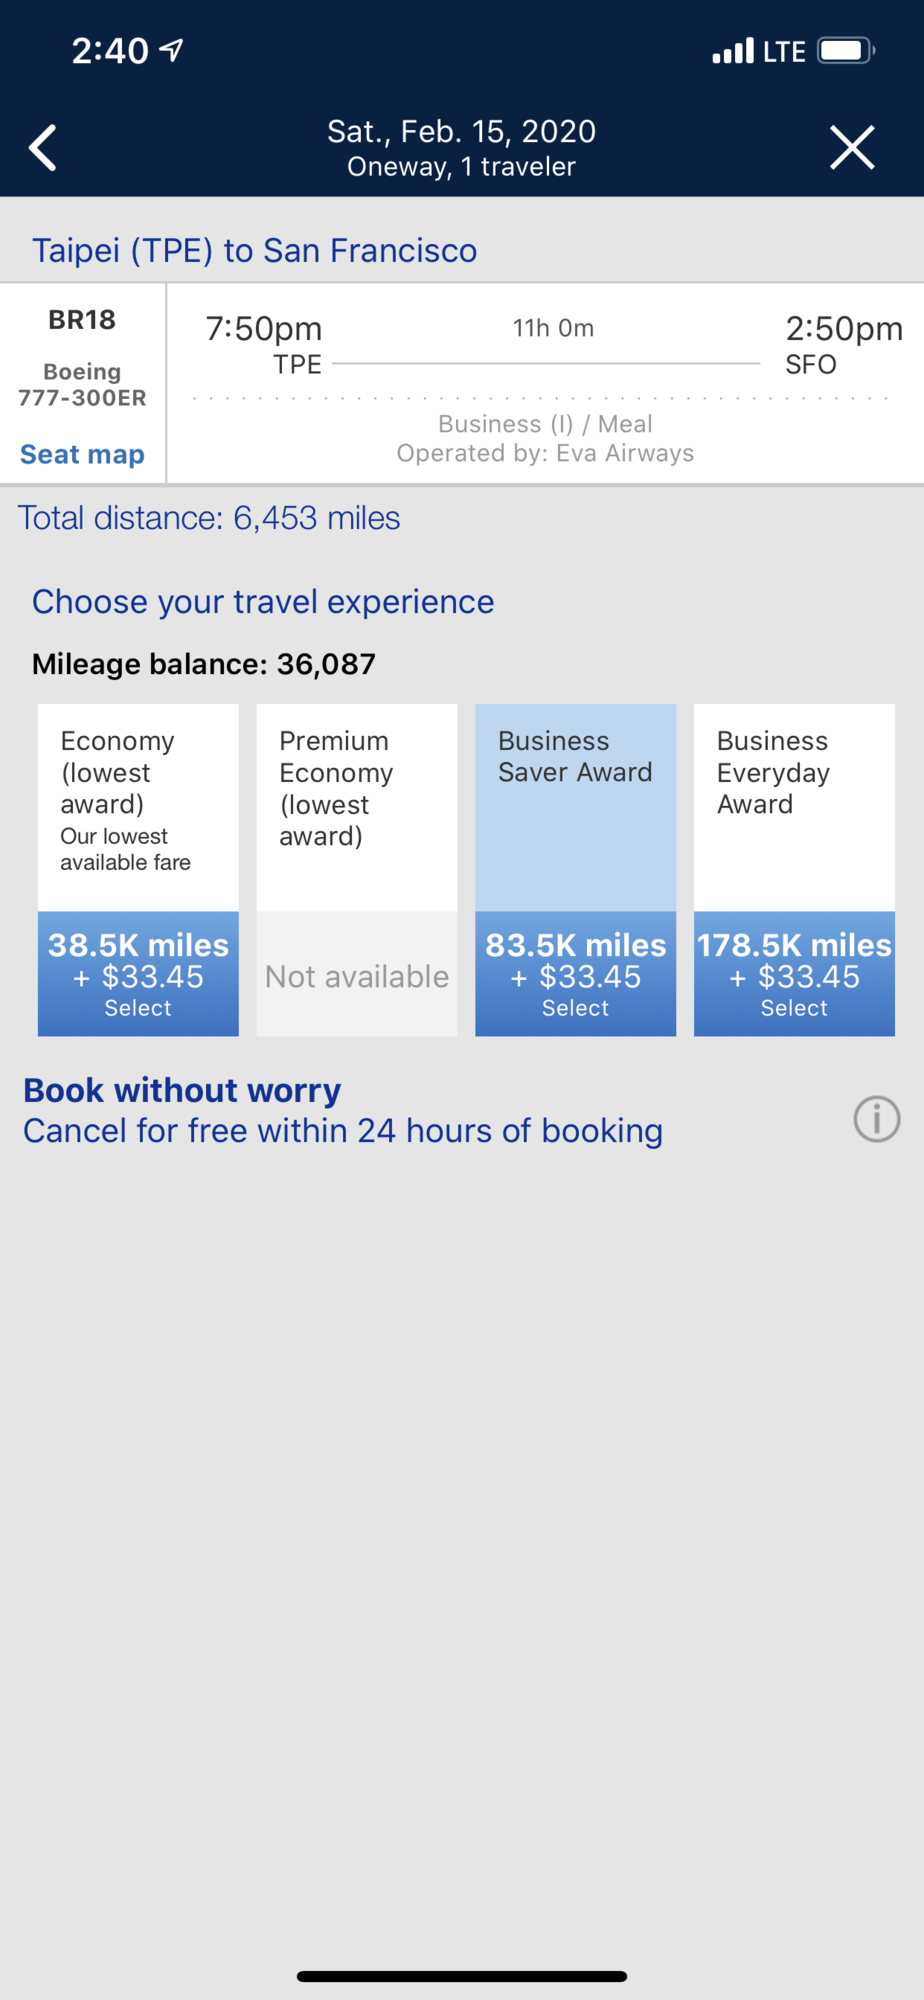
Task: Tap the Book without worry heading
Action: (182, 1090)
